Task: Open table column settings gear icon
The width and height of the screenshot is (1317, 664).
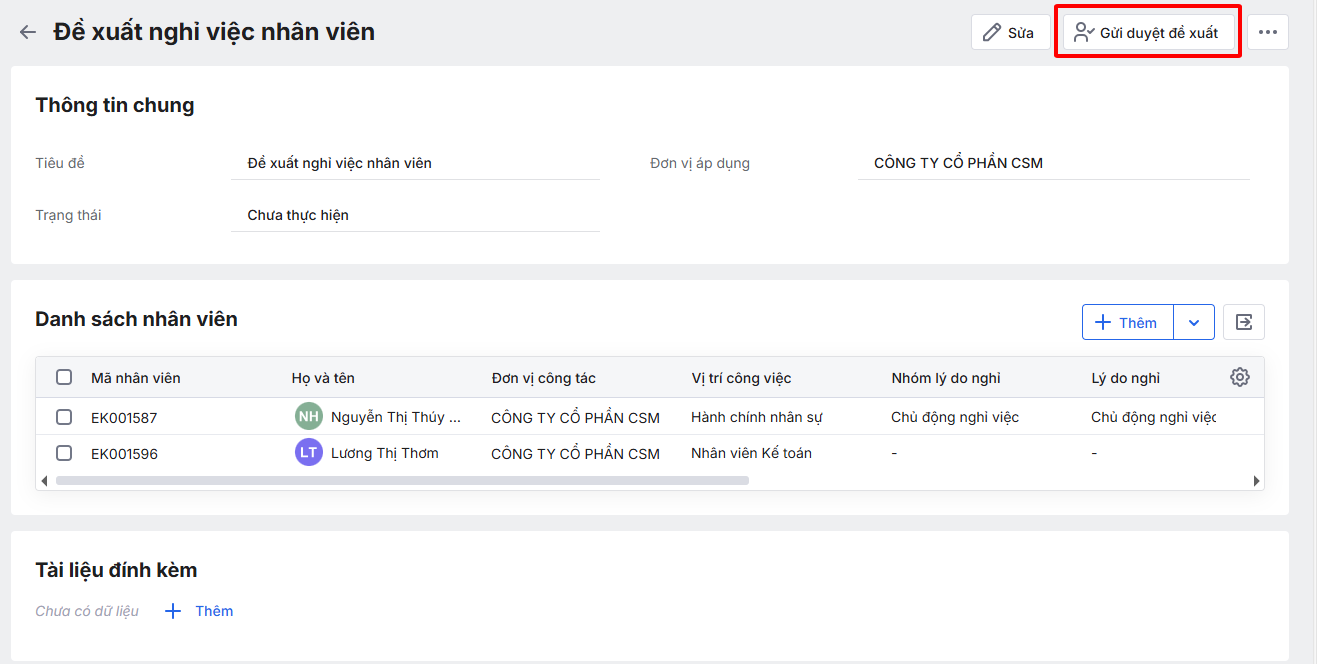Action: tap(1240, 377)
